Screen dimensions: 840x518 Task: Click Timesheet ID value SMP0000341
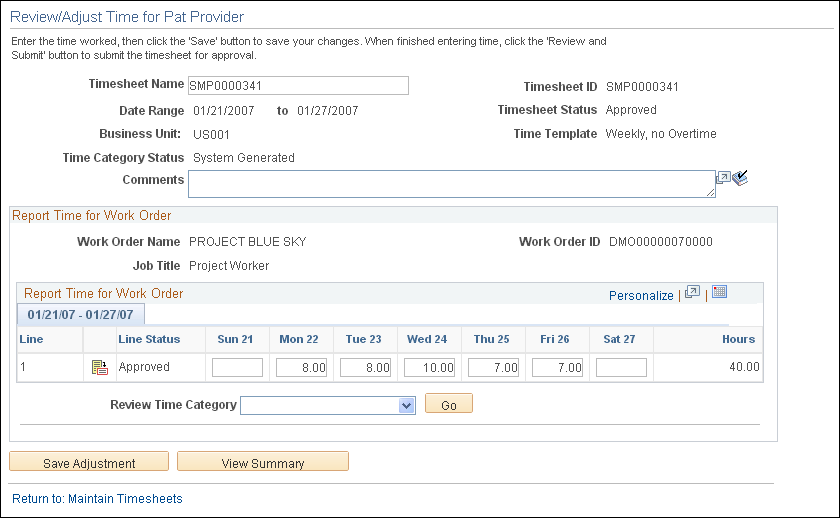[x=642, y=87]
